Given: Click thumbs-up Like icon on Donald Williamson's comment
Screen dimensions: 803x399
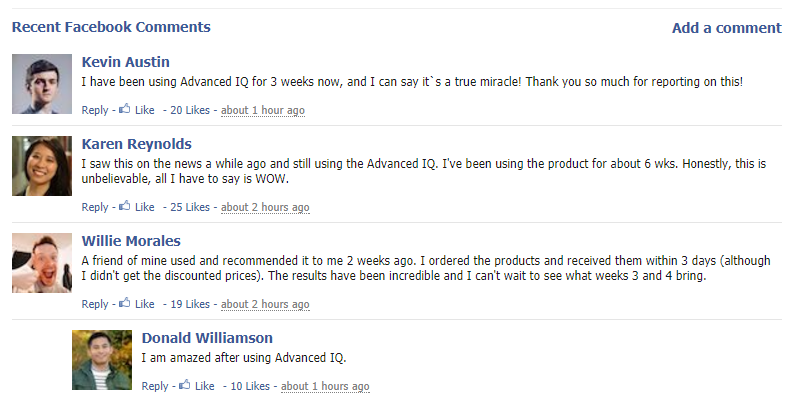Looking at the screenshot, I should point(184,385).
